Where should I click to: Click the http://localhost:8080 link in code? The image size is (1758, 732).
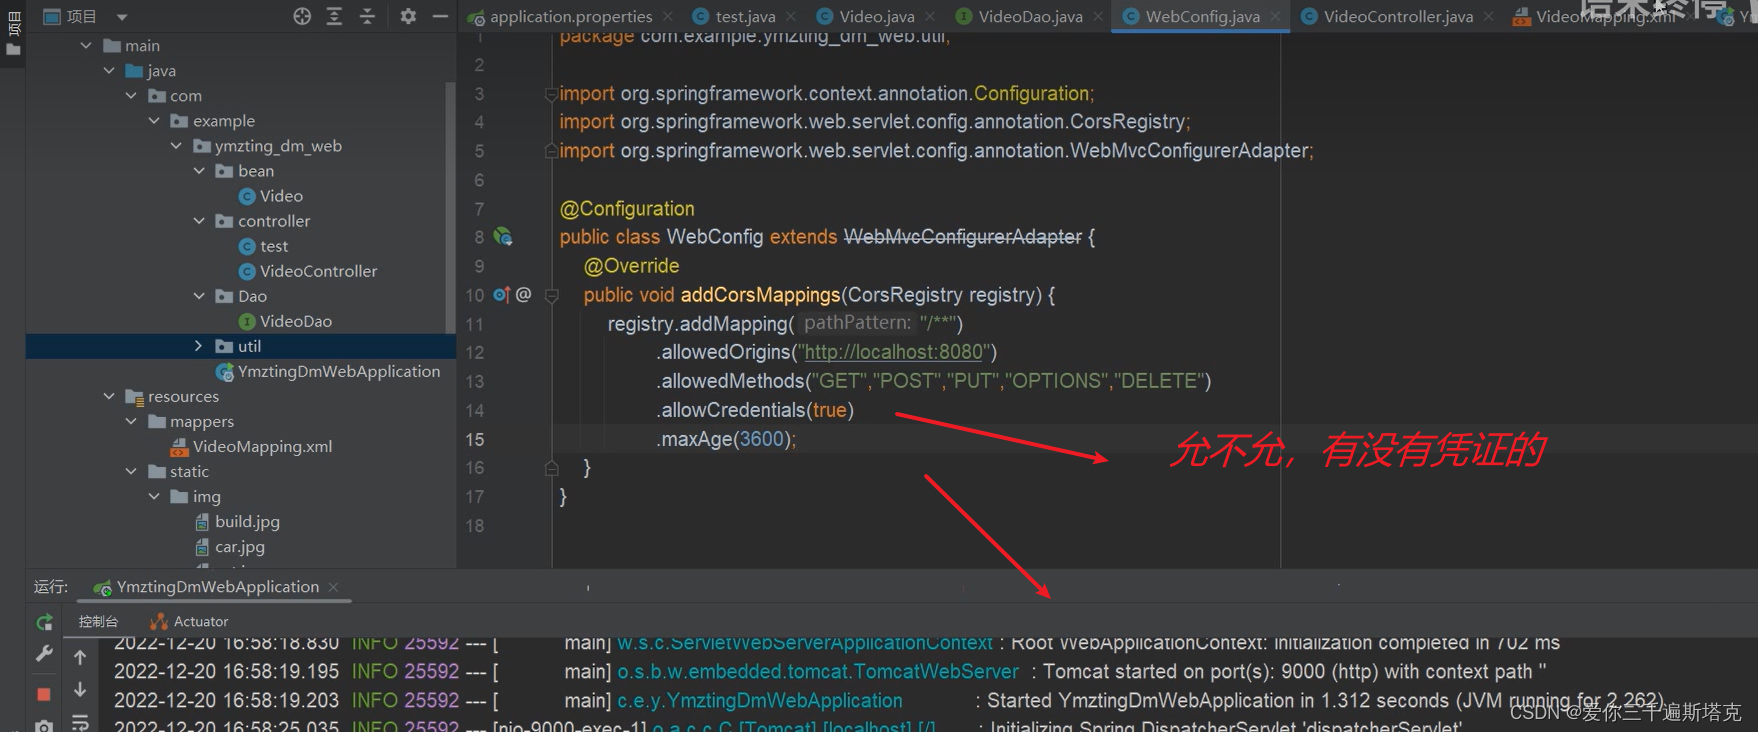[894, 352]
